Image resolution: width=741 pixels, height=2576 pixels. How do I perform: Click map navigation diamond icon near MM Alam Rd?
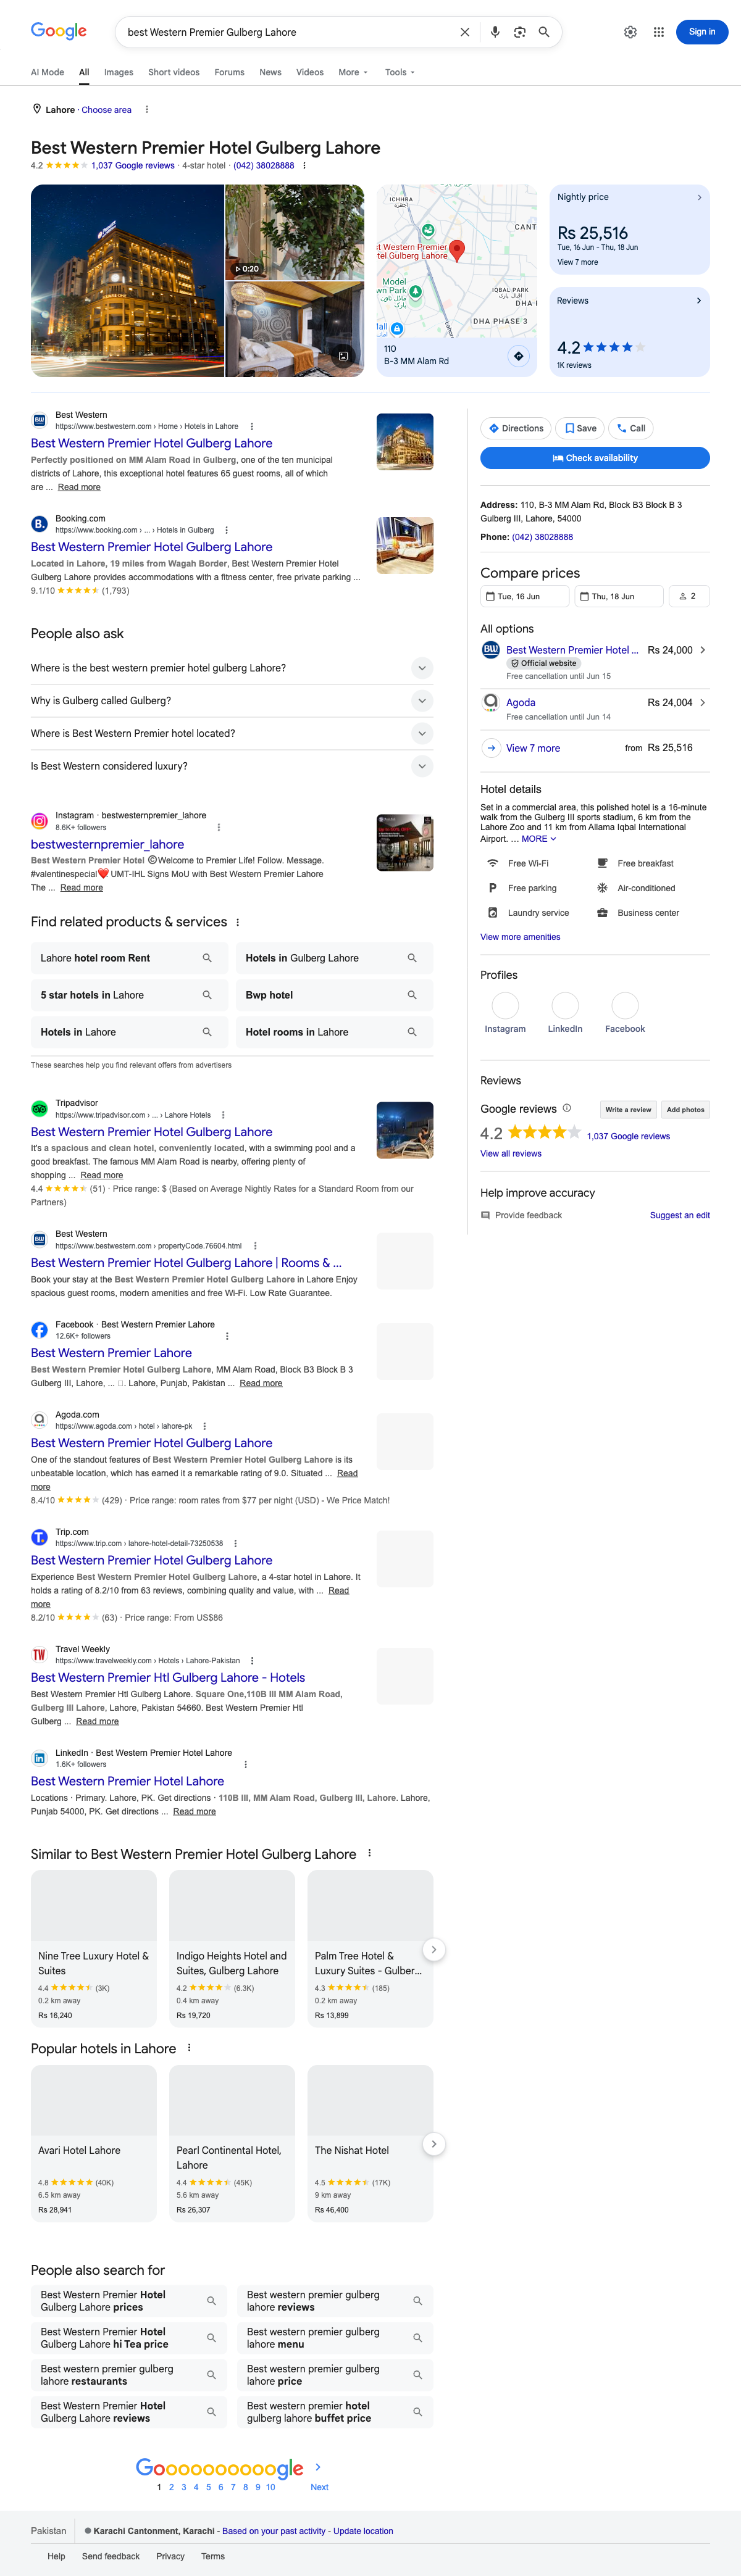pyautogui.click(x=518, y=356)
